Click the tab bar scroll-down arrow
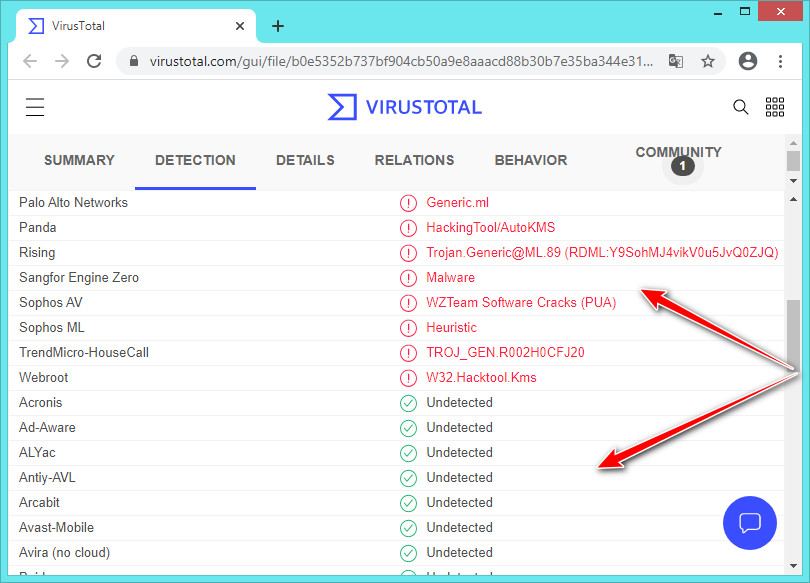 [793, 181]
